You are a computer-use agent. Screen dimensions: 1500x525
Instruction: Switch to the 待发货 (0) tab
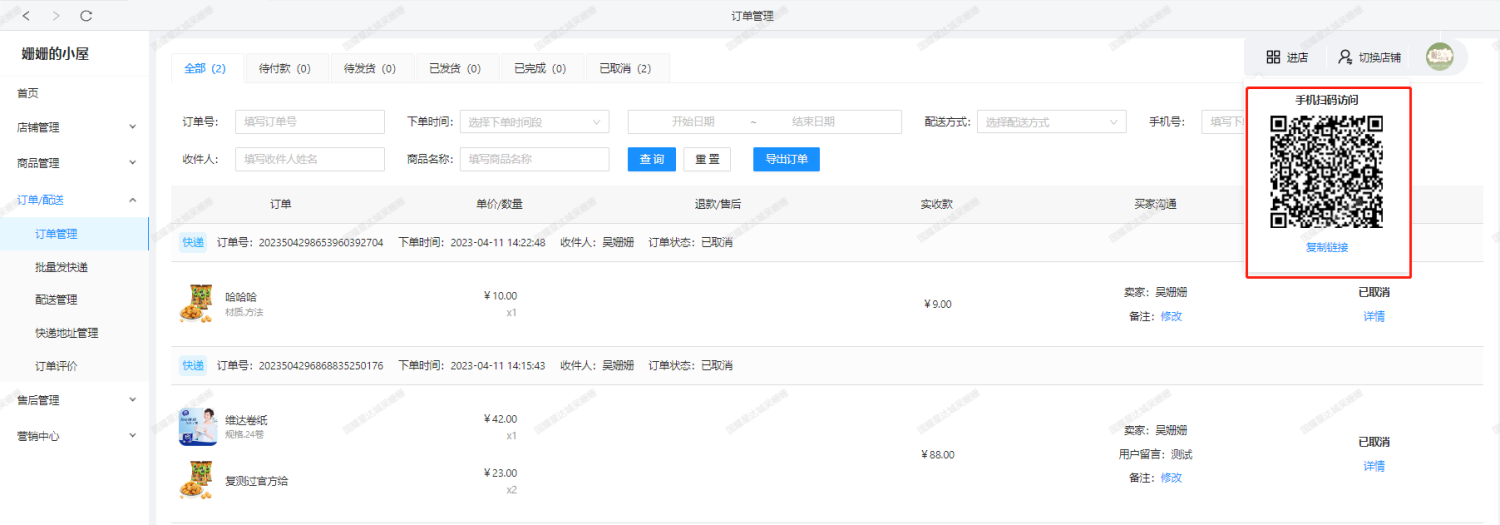(x=370, y=69)
